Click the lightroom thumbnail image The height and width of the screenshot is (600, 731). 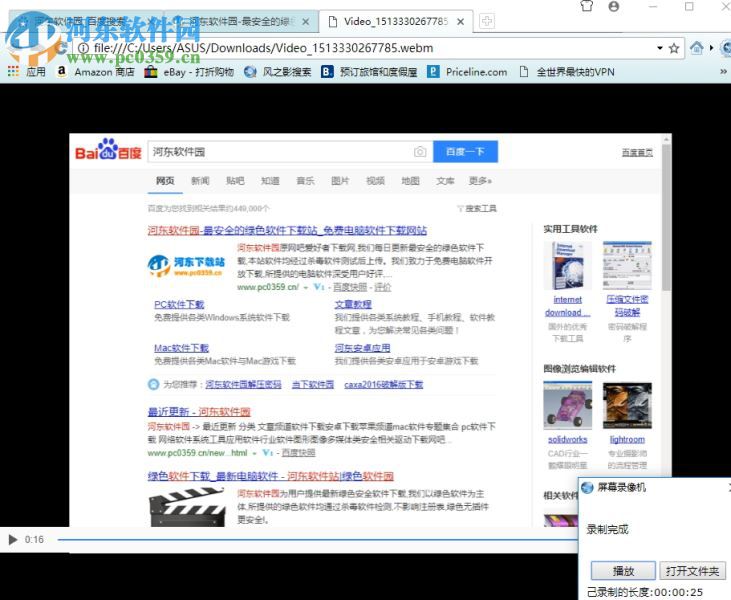(x=627, y=406)
